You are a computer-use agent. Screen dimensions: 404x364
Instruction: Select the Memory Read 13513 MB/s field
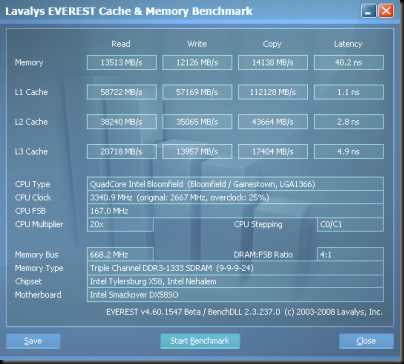122,62
